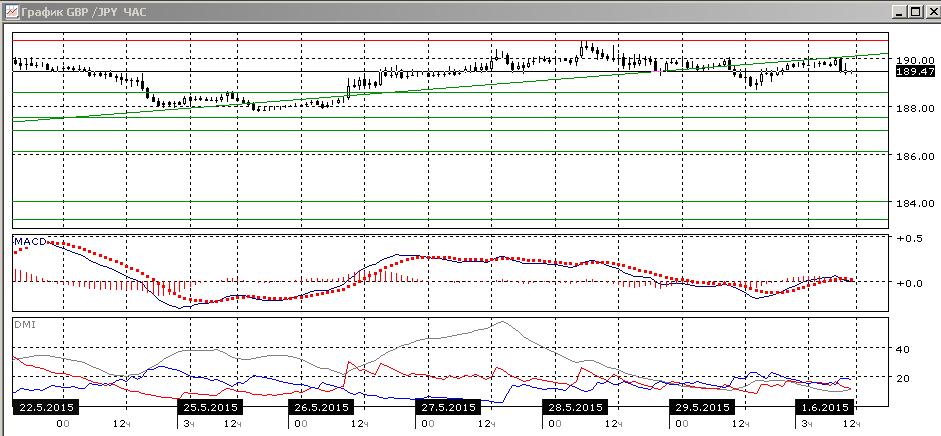Click the current price tag 189.47
Screen dimensions: 941x436
915,71
